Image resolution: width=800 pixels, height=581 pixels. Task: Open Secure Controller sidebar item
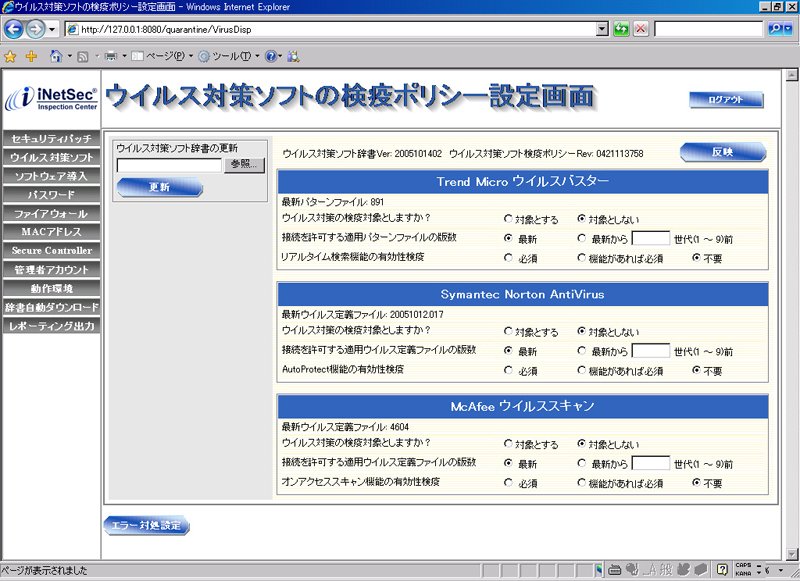[x=51, y=251]
